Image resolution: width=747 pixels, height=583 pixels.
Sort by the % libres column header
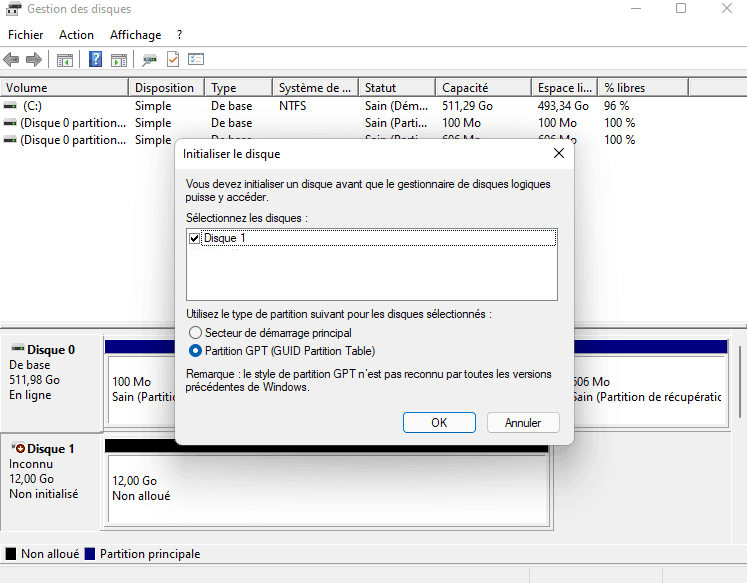pyautogui.click(x=643, y=88)
